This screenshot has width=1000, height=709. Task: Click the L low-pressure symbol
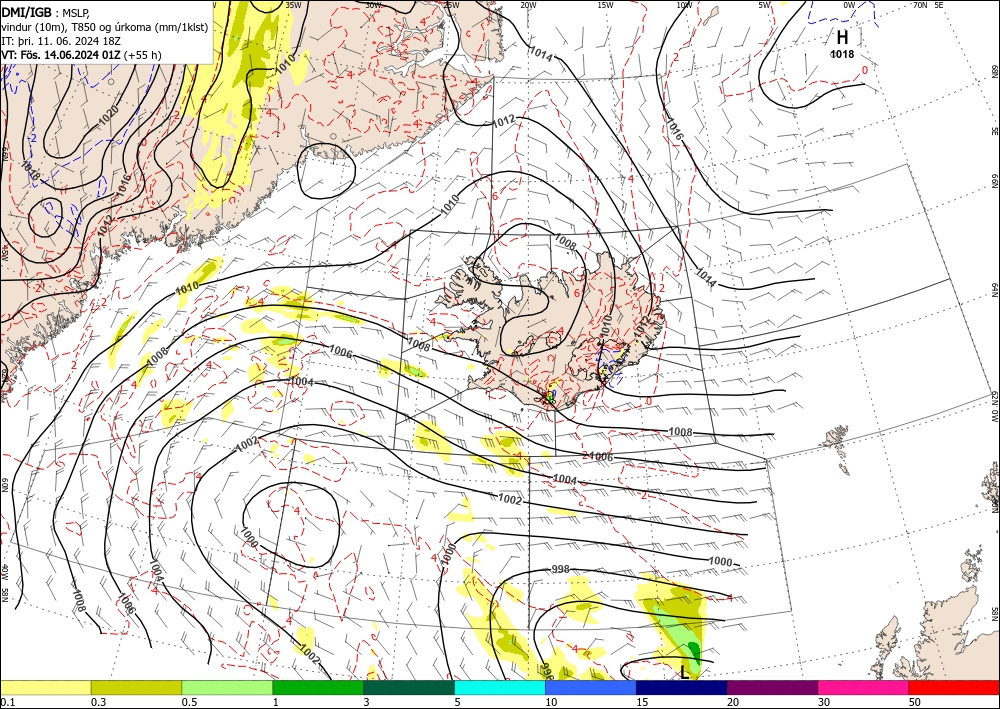pos(684,672)
